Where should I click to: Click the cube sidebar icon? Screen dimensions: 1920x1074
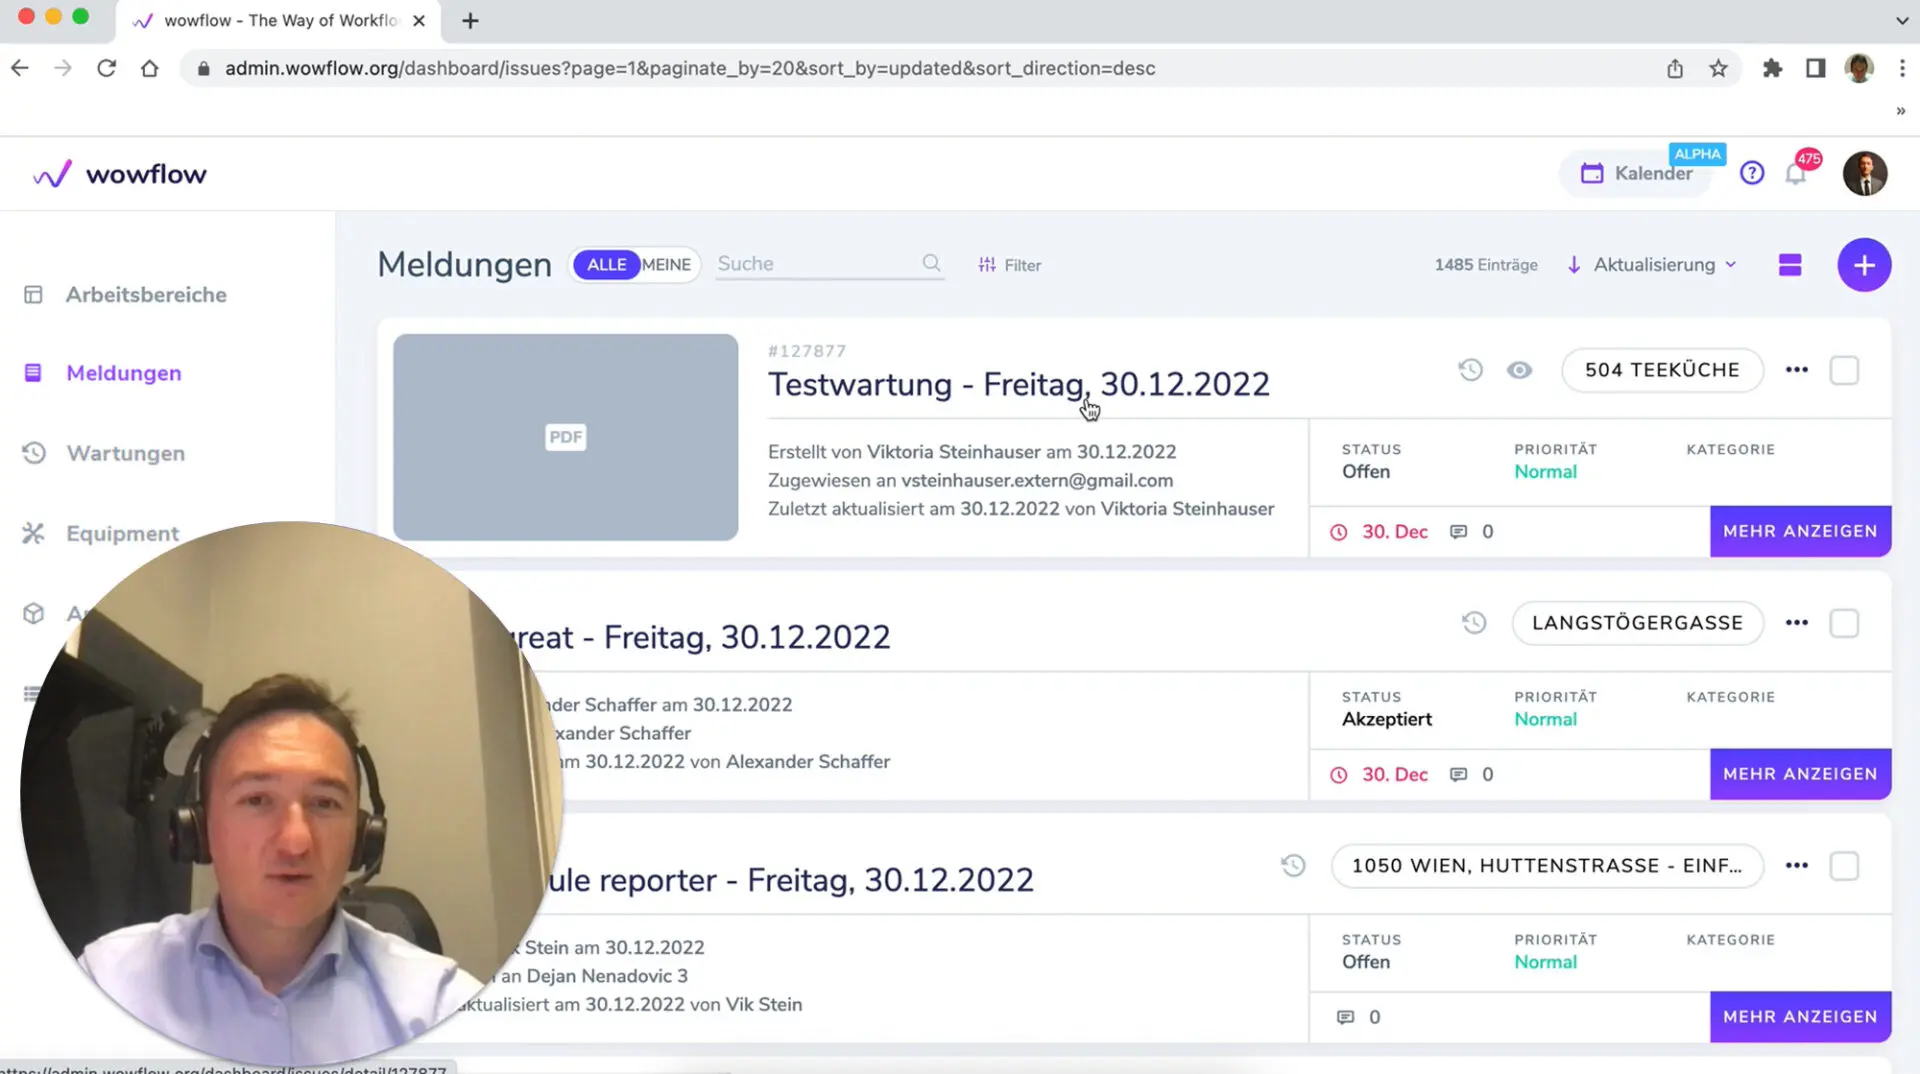(x=33, y=613)
